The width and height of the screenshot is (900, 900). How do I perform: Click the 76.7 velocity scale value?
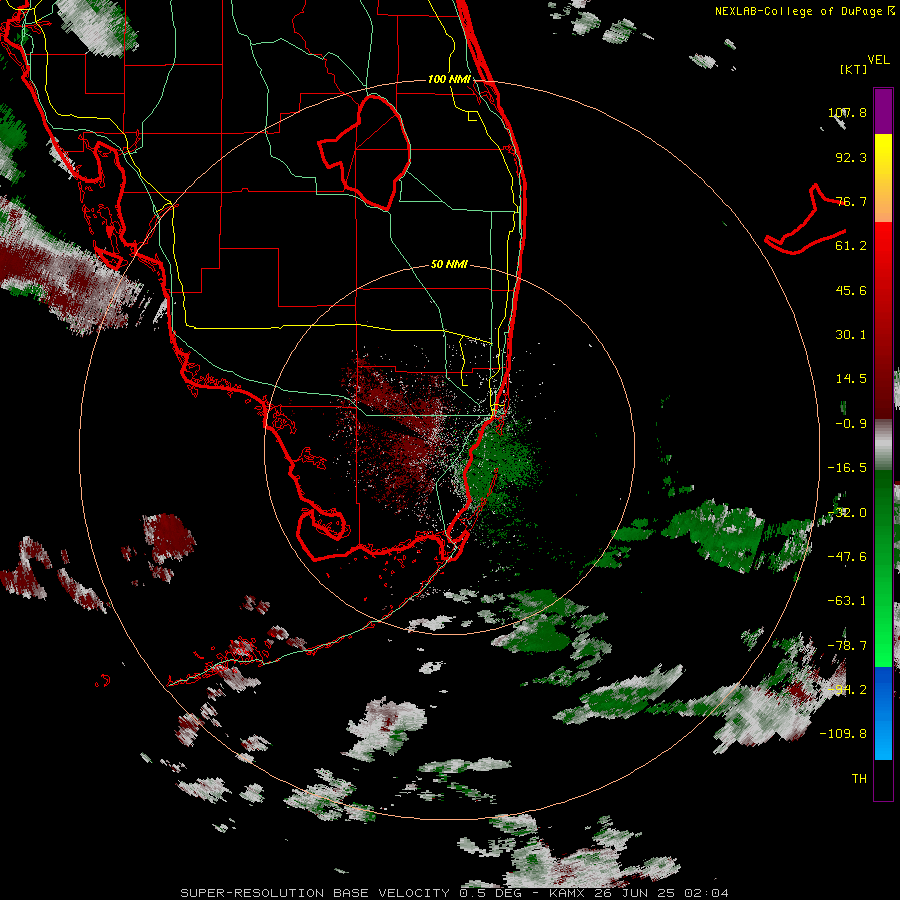click(851, 201)
